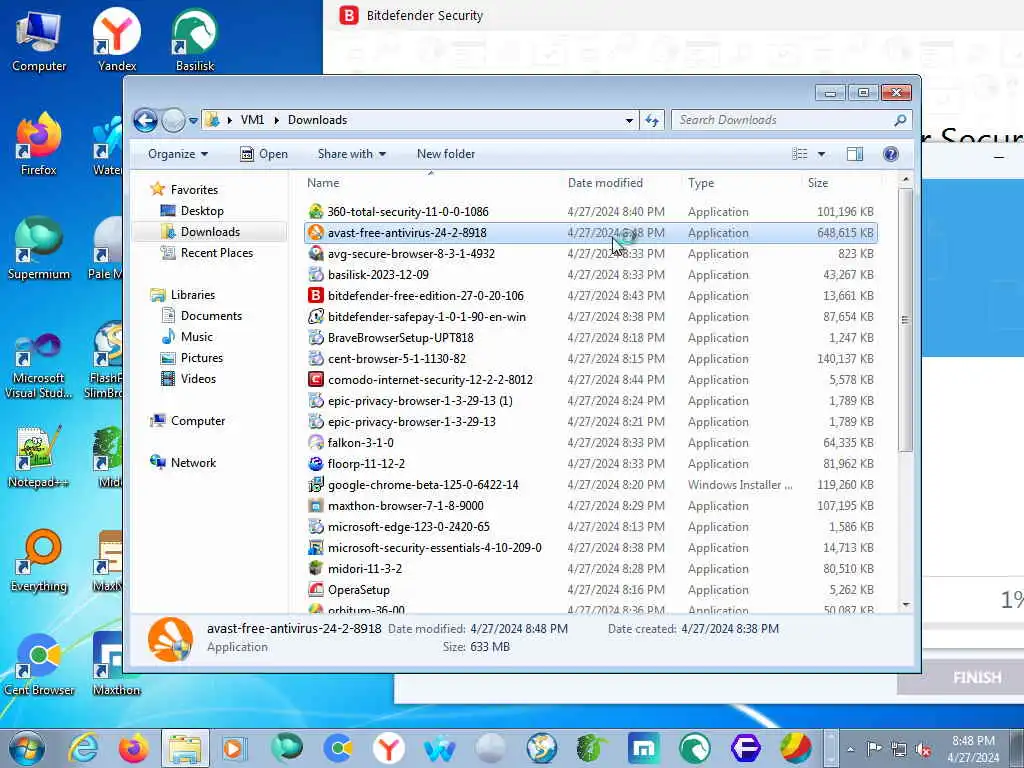Screen dimensions: 1024x768
Task: Select Network in navigation pane
Action: coord(193,463)
